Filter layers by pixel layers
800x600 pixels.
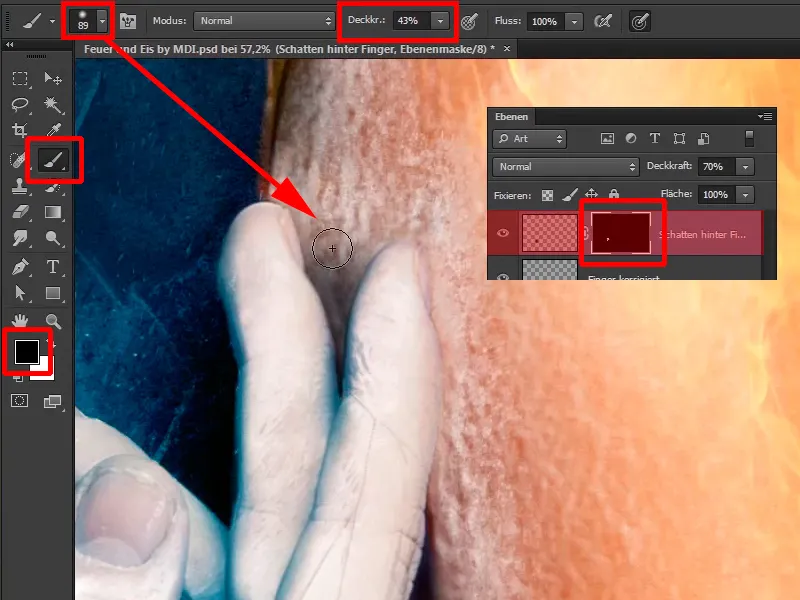(607, 139)
